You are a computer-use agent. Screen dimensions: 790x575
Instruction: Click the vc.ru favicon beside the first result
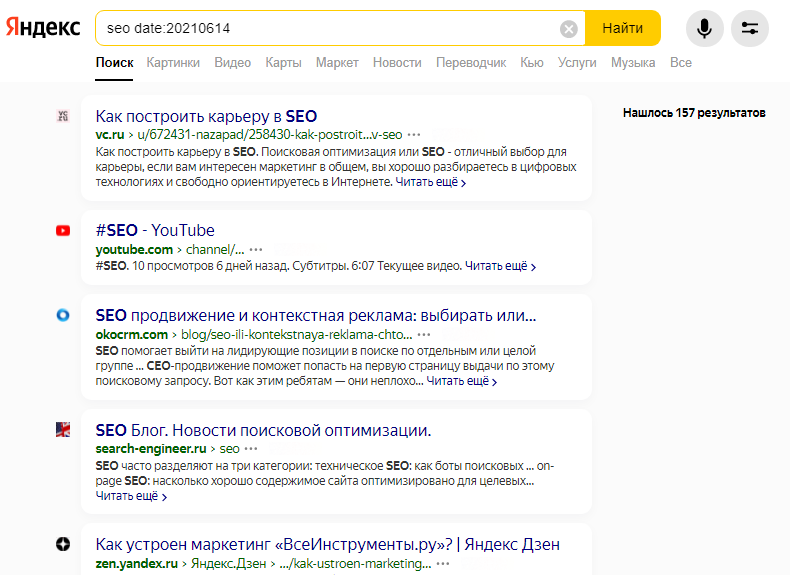point(63,116)
